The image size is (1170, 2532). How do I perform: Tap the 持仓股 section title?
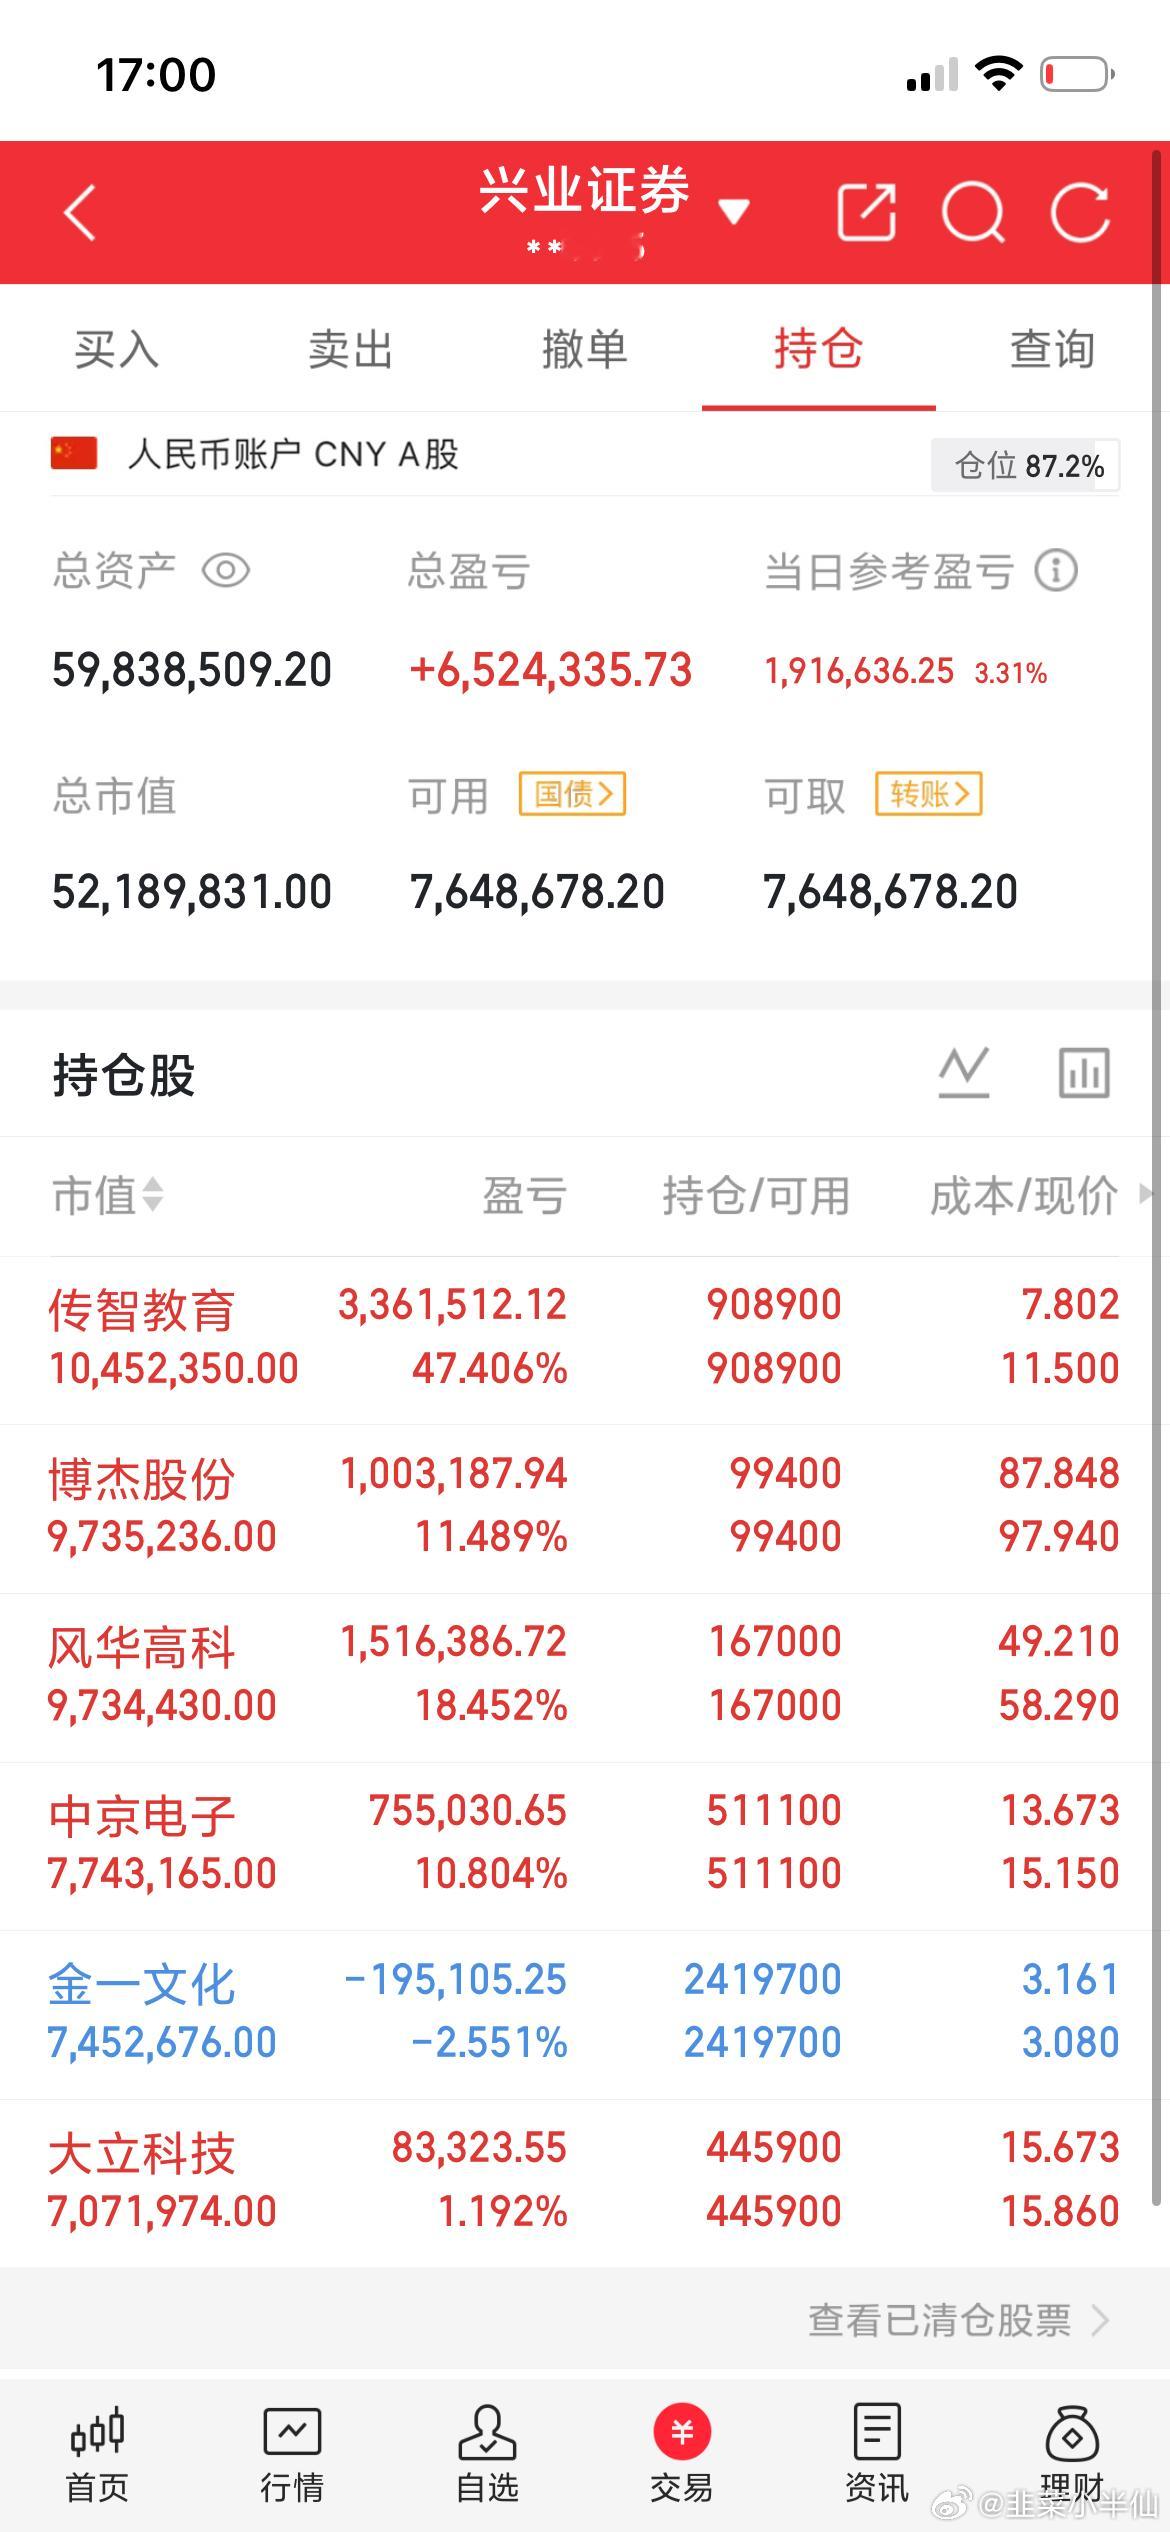pos(124,1075)
